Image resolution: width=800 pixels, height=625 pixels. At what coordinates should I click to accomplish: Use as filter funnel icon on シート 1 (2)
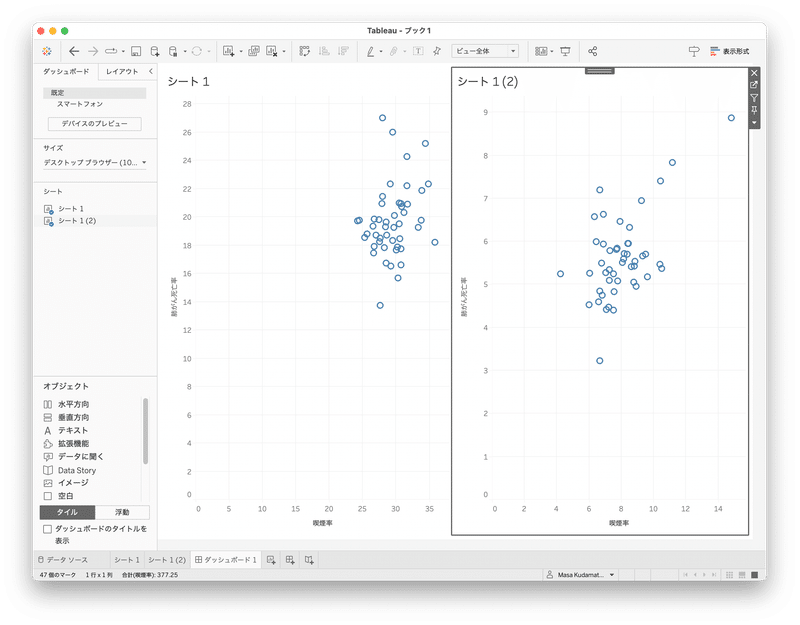pos(754,97)
